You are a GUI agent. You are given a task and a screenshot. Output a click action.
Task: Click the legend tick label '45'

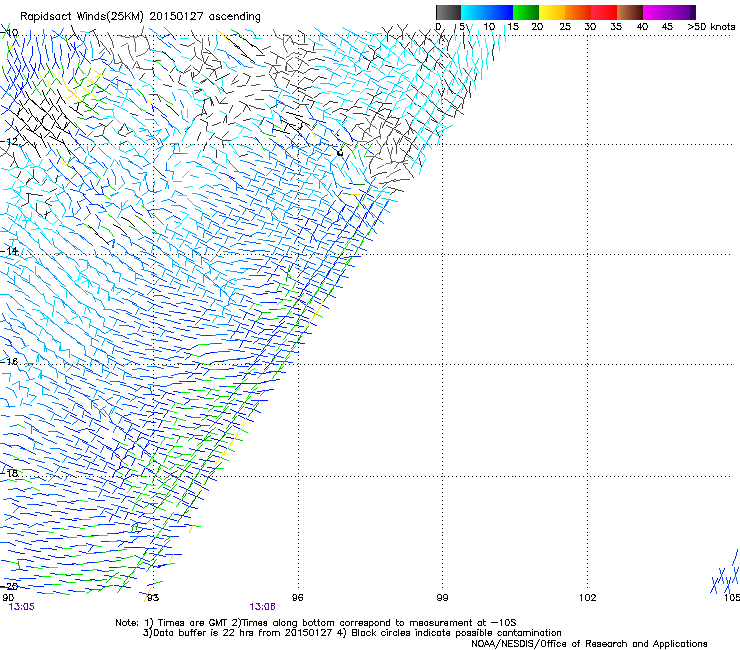667,27
